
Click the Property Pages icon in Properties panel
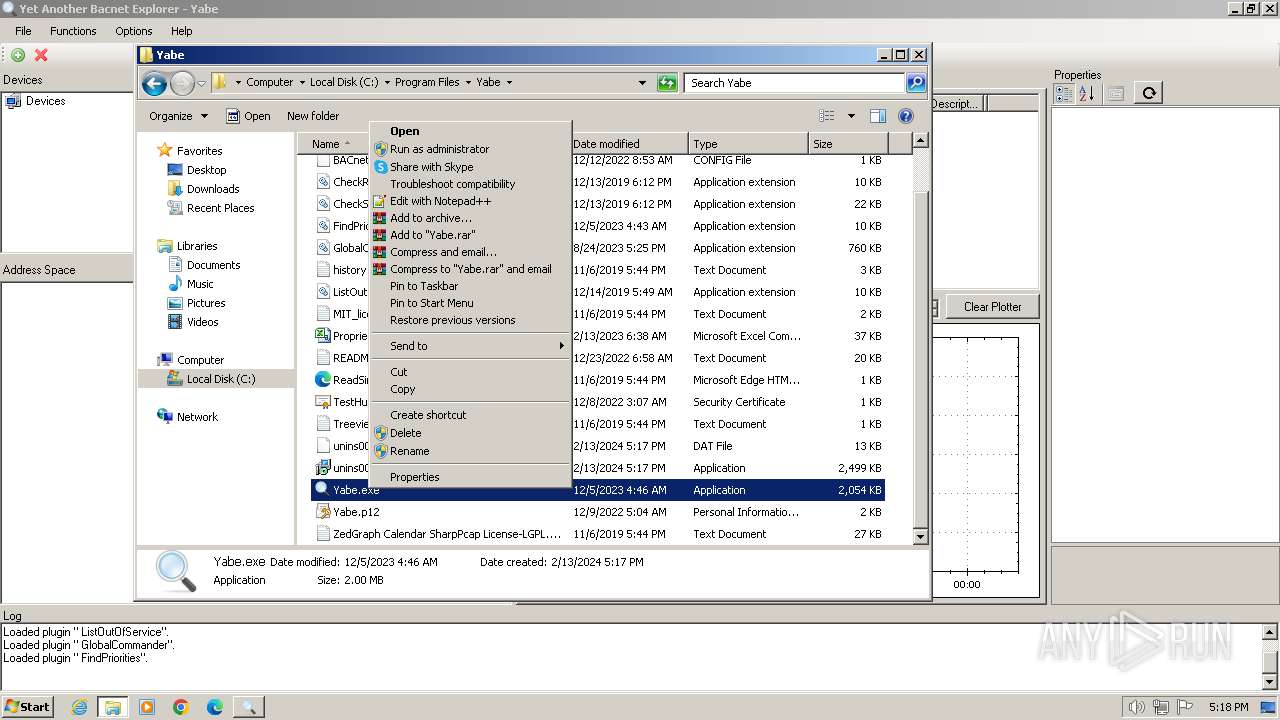pos(1116,93)
